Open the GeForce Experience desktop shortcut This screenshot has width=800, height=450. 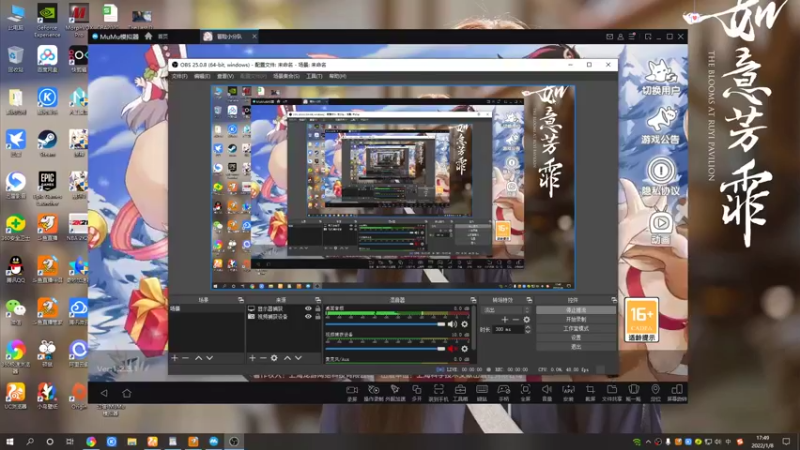(47, 20)
